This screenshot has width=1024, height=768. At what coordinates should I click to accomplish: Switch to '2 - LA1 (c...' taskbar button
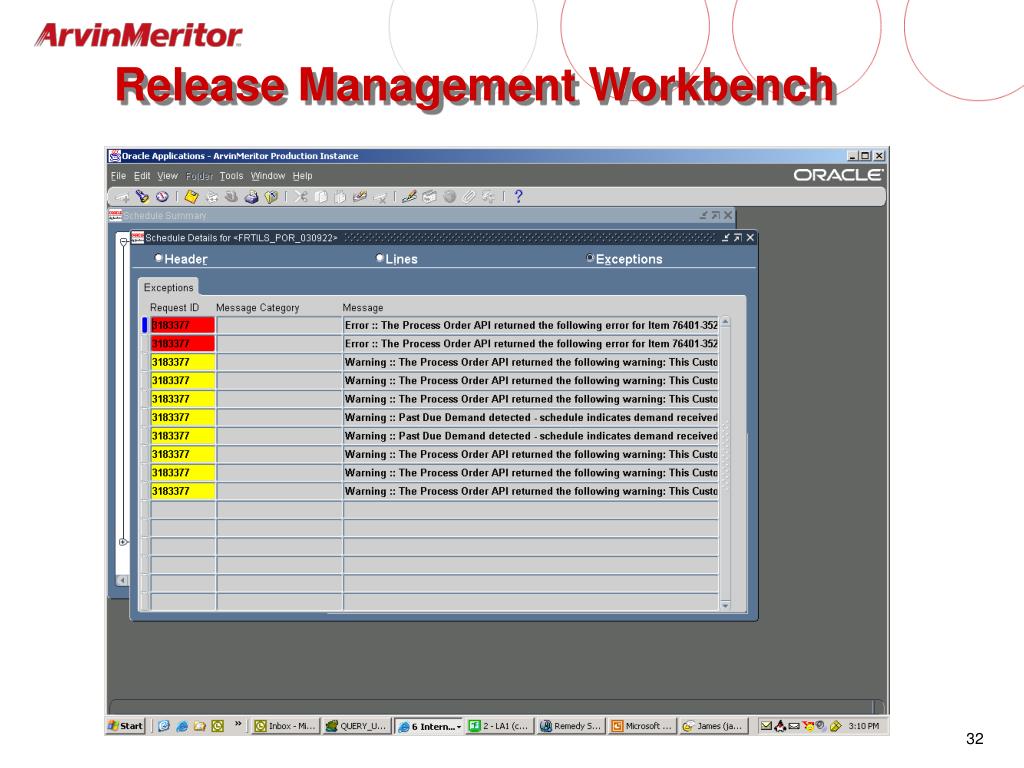[499, 726]
